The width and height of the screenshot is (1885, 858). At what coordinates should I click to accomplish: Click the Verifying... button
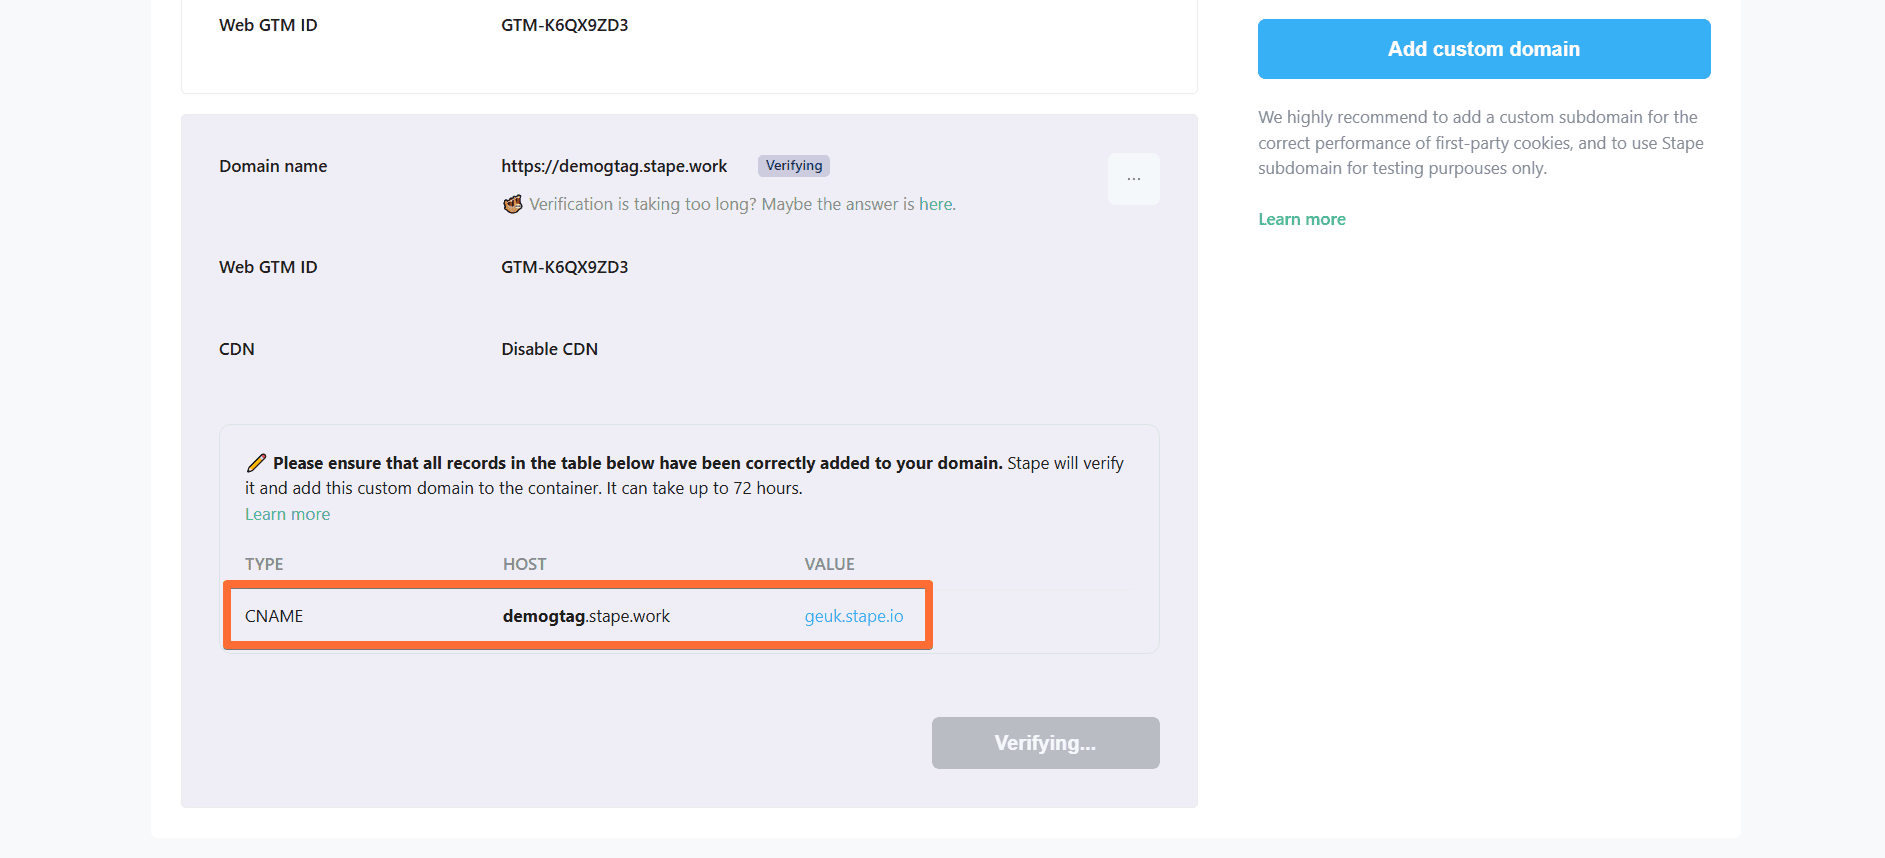(1046, 743)
